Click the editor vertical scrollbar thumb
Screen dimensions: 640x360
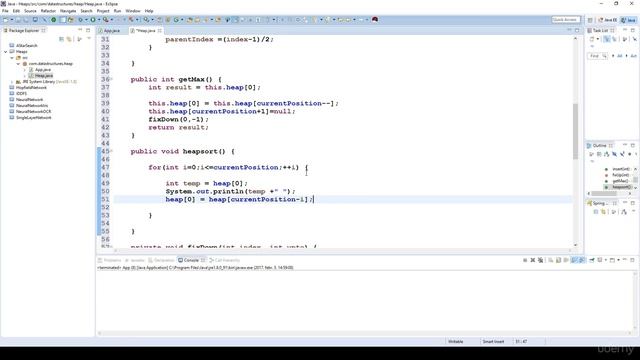pos(576,131)
